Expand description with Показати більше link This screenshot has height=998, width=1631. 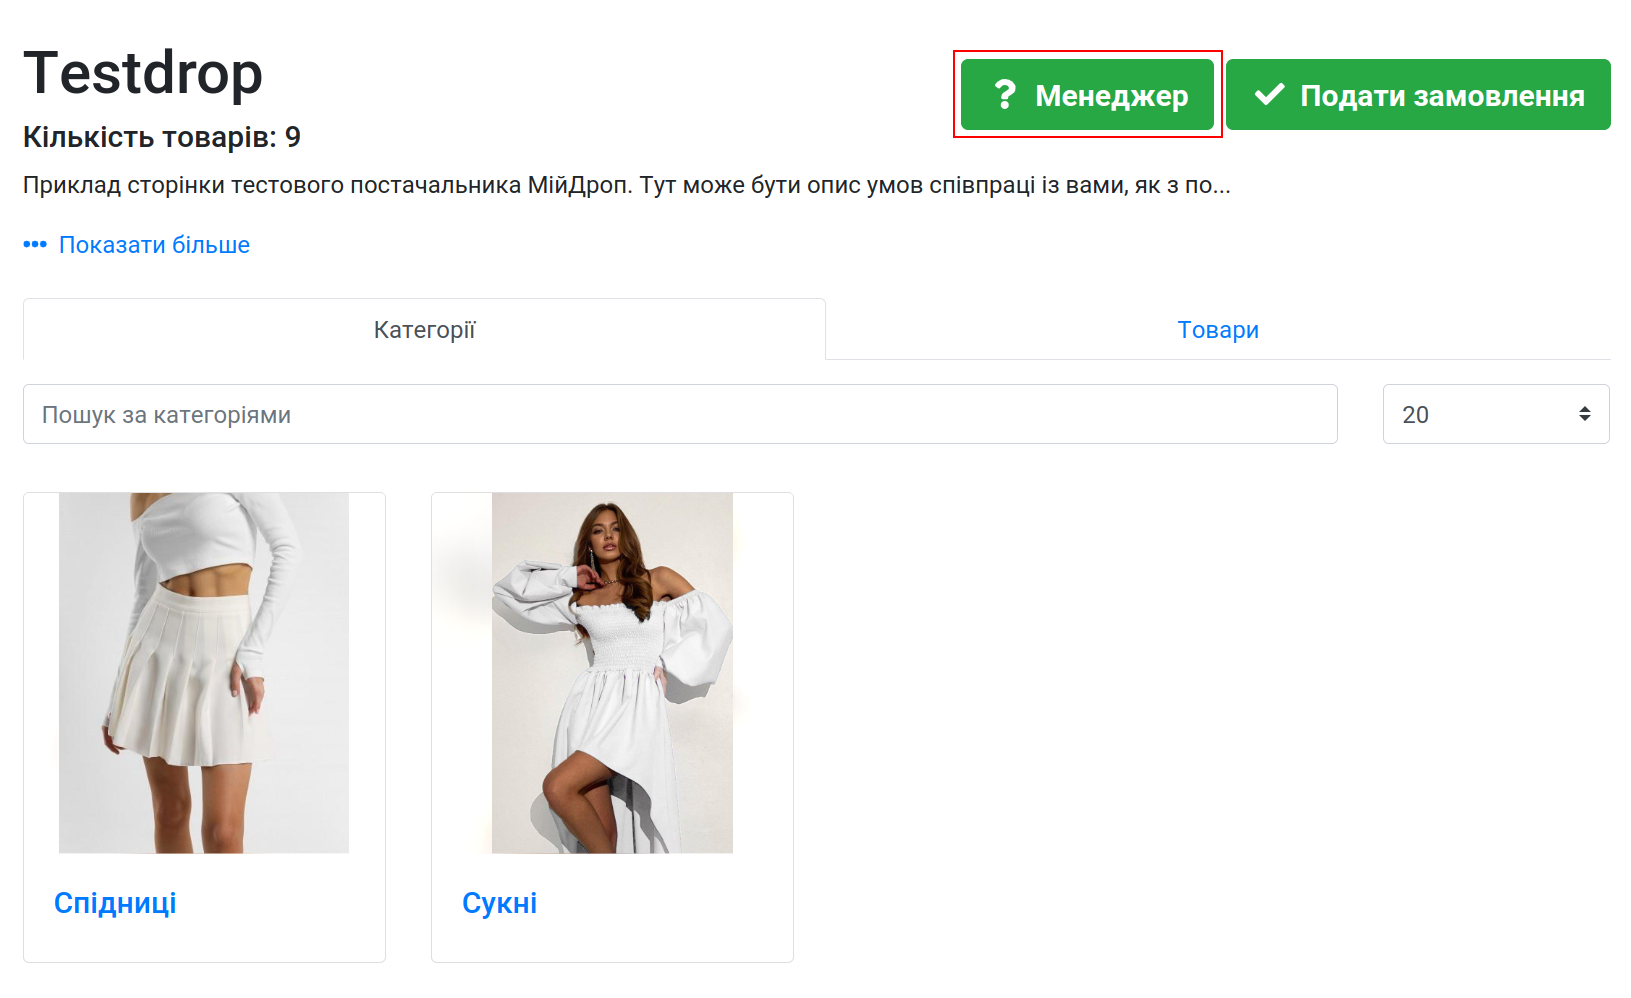coord(154,245)
